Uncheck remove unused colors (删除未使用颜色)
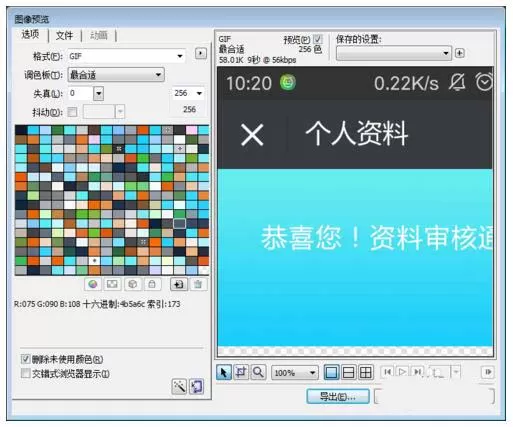Viewport: 513px width, 427px height. click(x=25, y=359)
